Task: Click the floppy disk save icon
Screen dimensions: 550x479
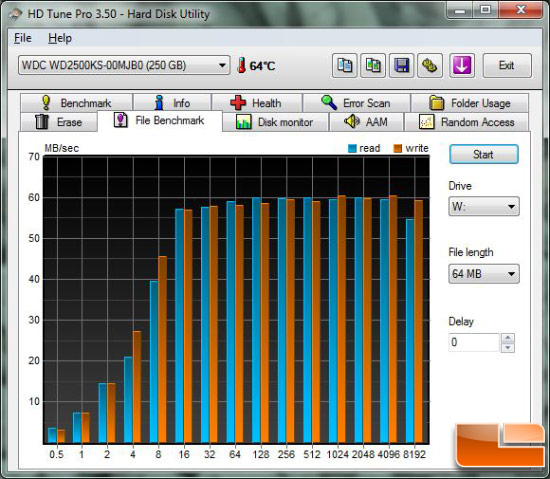Action: 402,66
